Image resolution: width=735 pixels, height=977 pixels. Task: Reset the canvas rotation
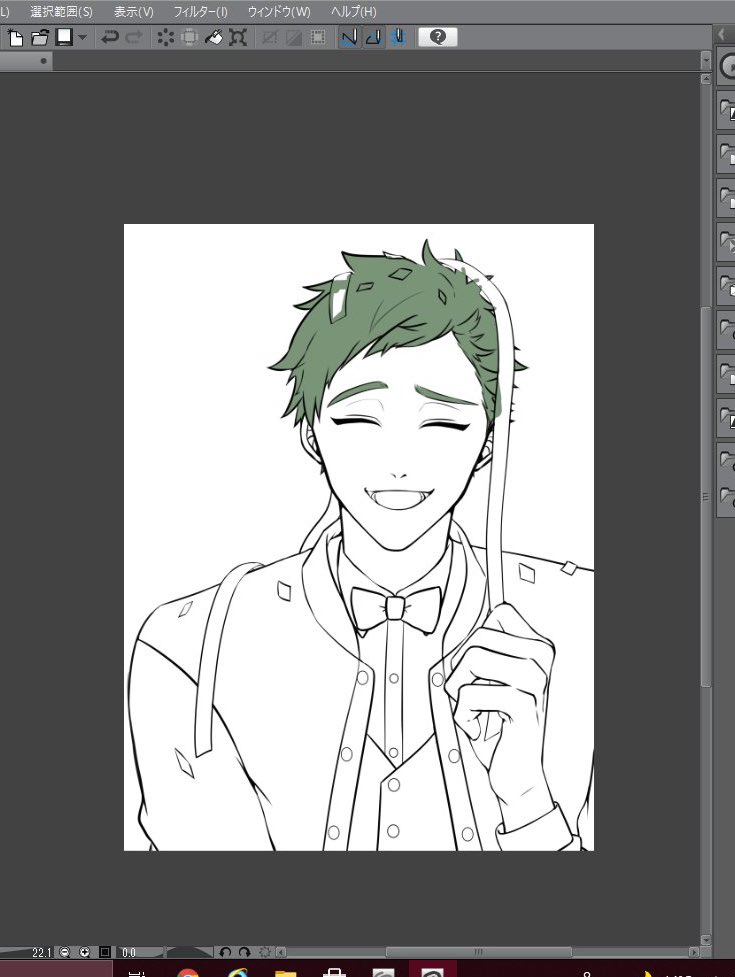265,952
